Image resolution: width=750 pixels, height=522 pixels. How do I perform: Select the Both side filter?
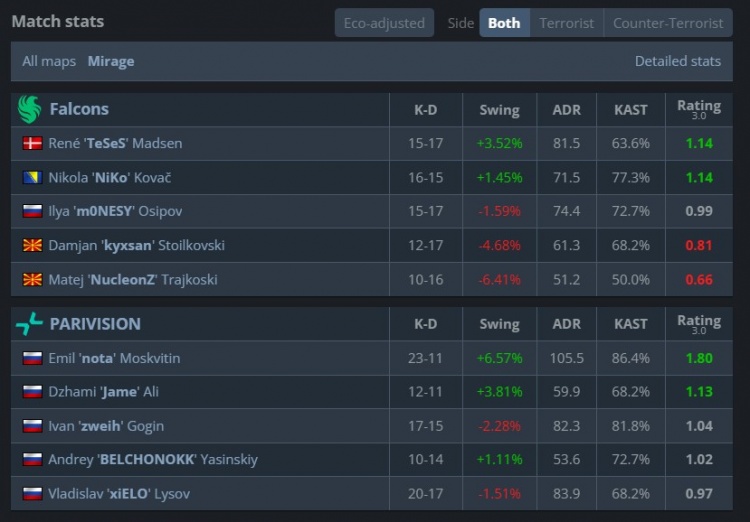tap(504, 23)
